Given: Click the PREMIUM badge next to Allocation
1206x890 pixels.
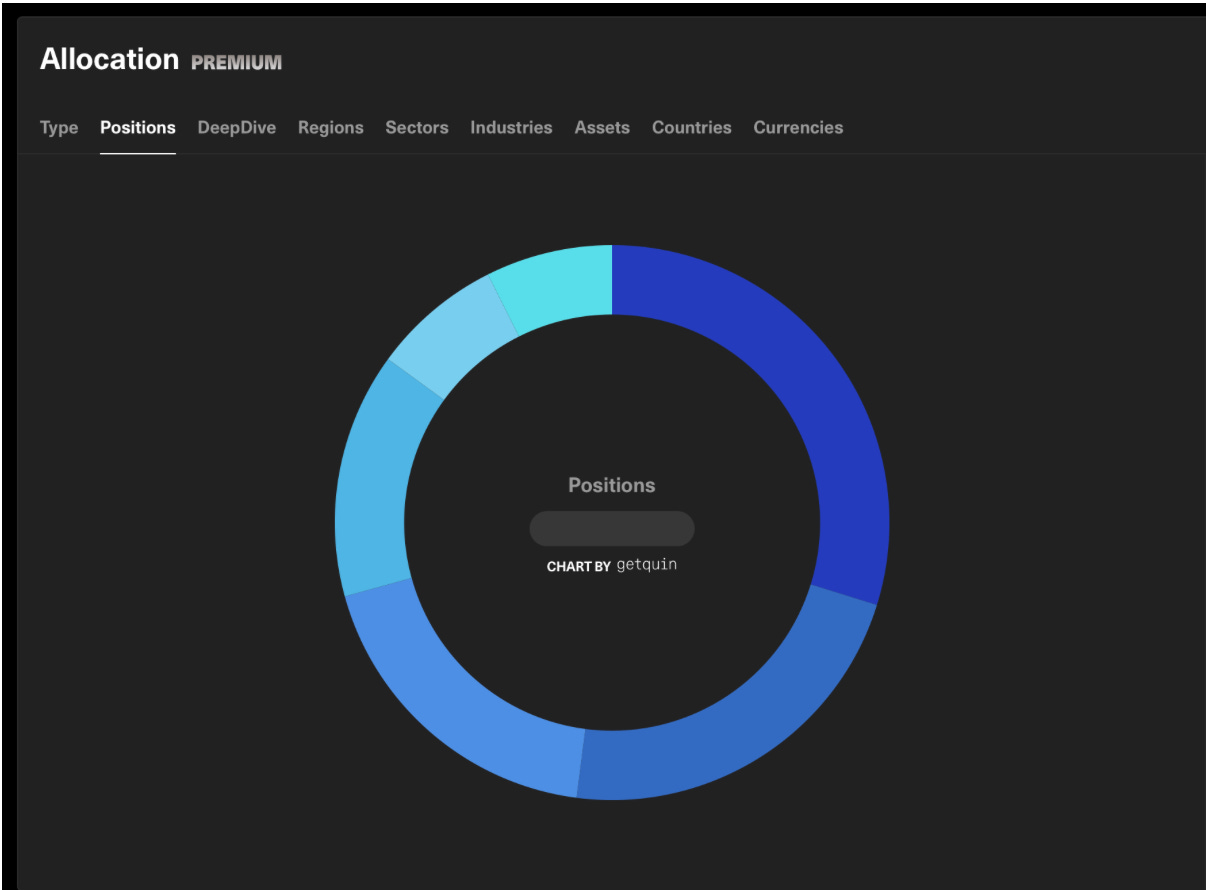Looking at the screenshot, I should click(x=237, y=63).
